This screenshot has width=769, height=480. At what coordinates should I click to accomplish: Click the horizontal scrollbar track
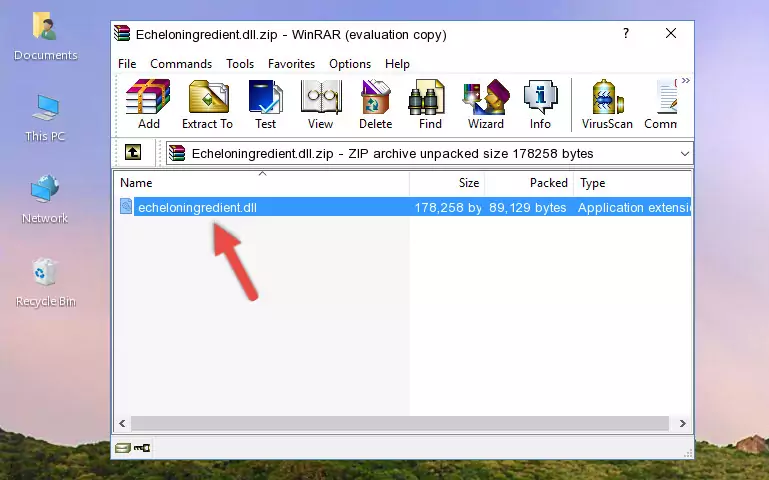(400, 423)
